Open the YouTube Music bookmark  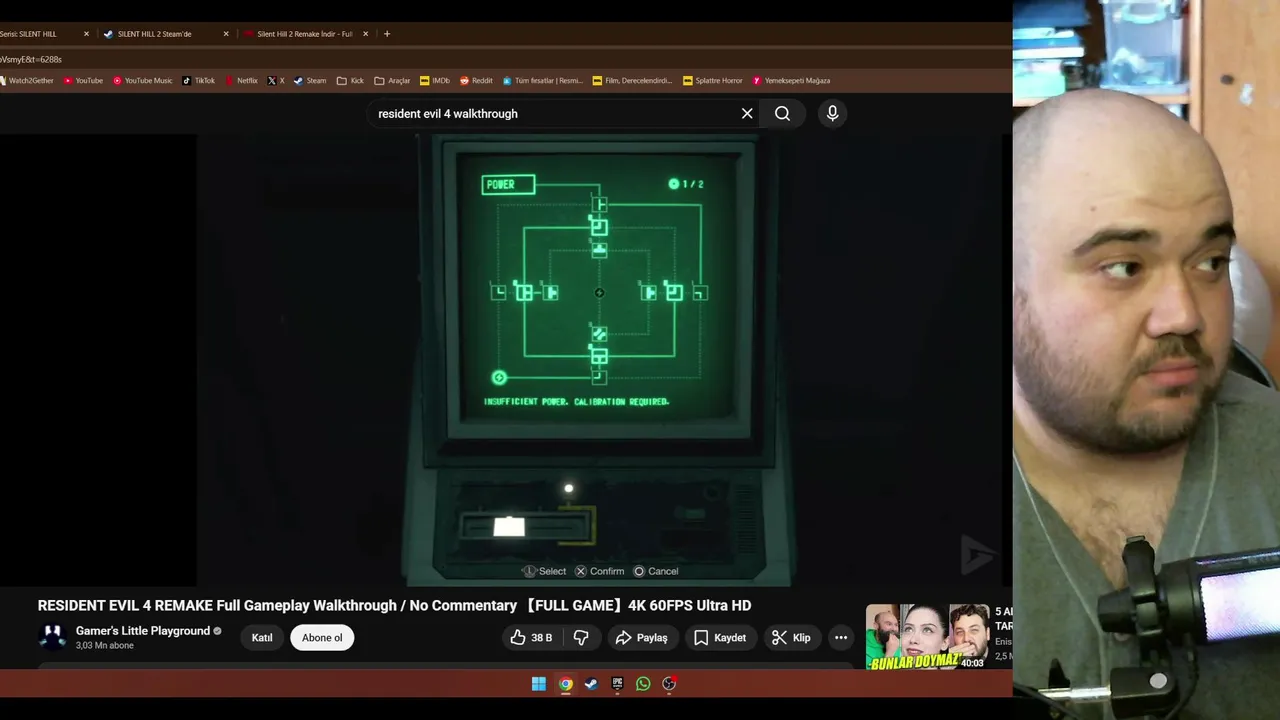(142, 80)
